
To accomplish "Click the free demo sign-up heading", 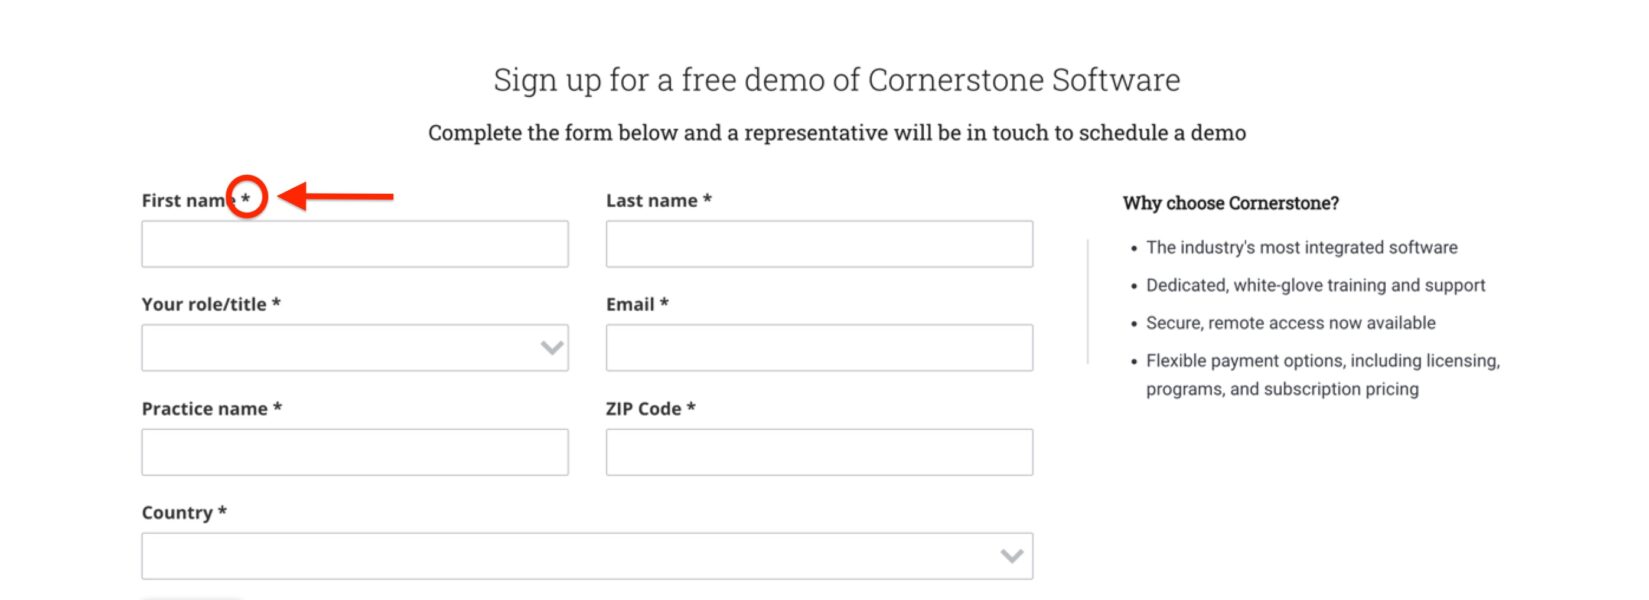I will 836,80.
